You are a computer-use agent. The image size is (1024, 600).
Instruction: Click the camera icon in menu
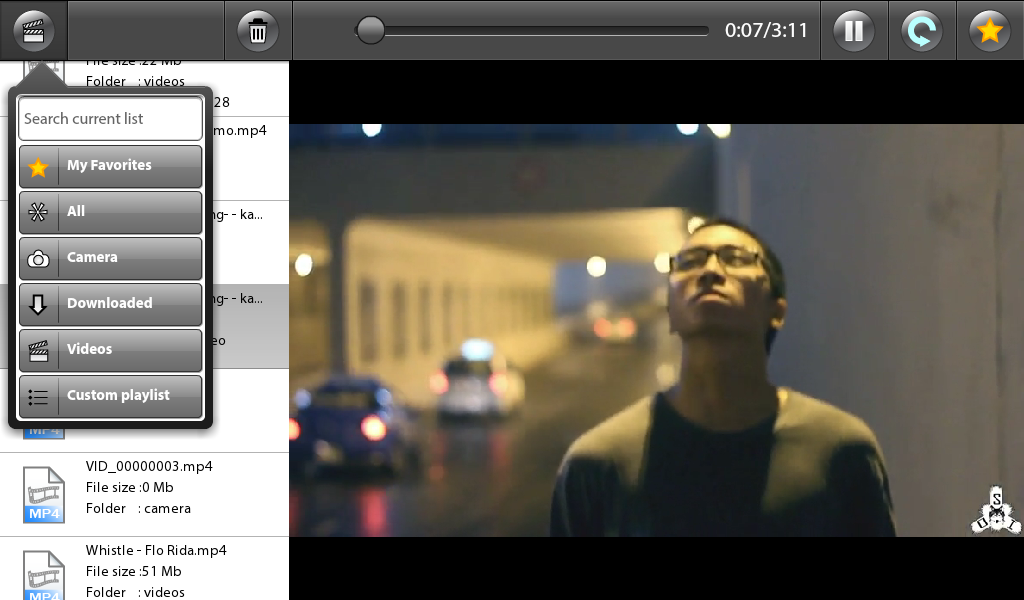[38, 259]
